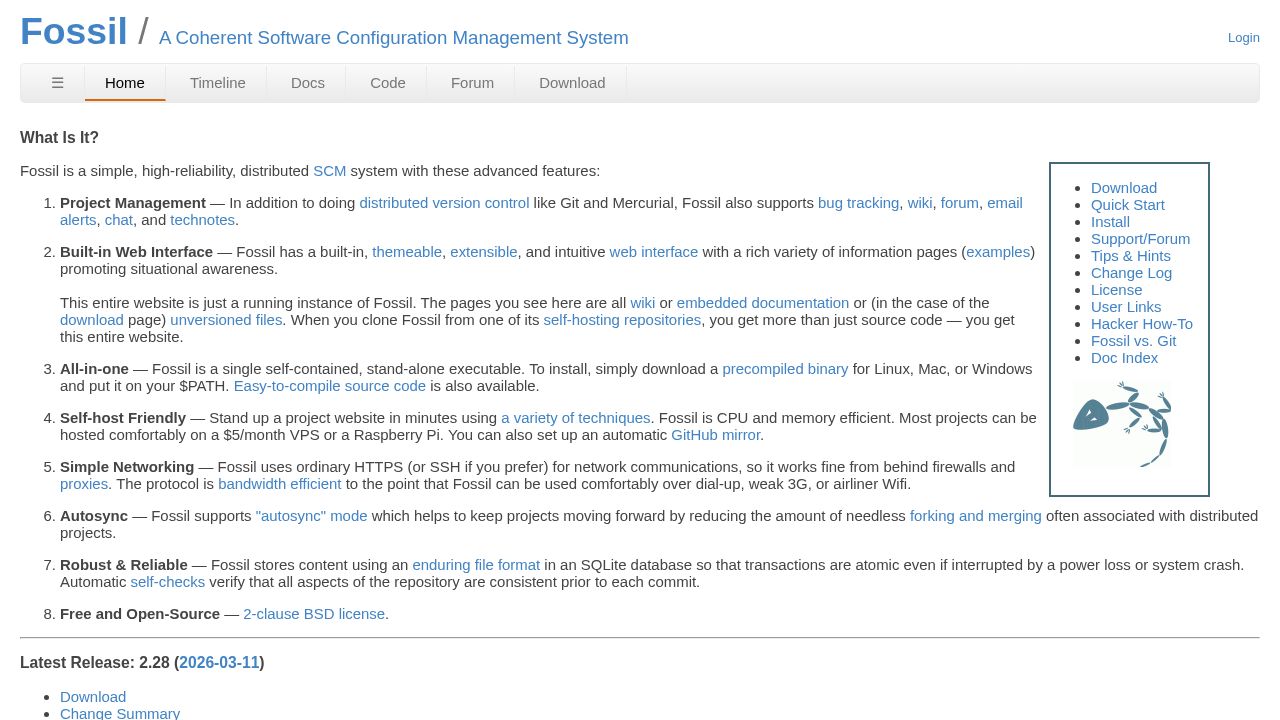The height and width of the screenshot is (720, 1280).
Task: Open the Doc Index sidebar link
Action: tap(1125, 358)
